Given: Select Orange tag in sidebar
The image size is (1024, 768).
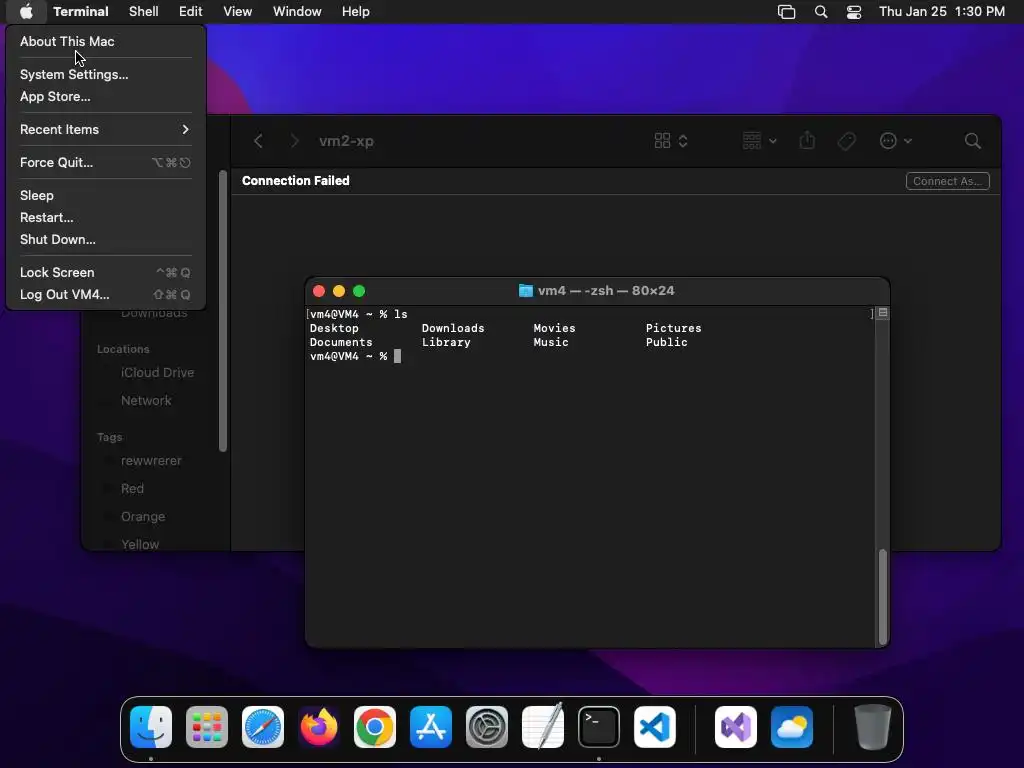Looking at the screenshot, I should [x=143, y=517].
